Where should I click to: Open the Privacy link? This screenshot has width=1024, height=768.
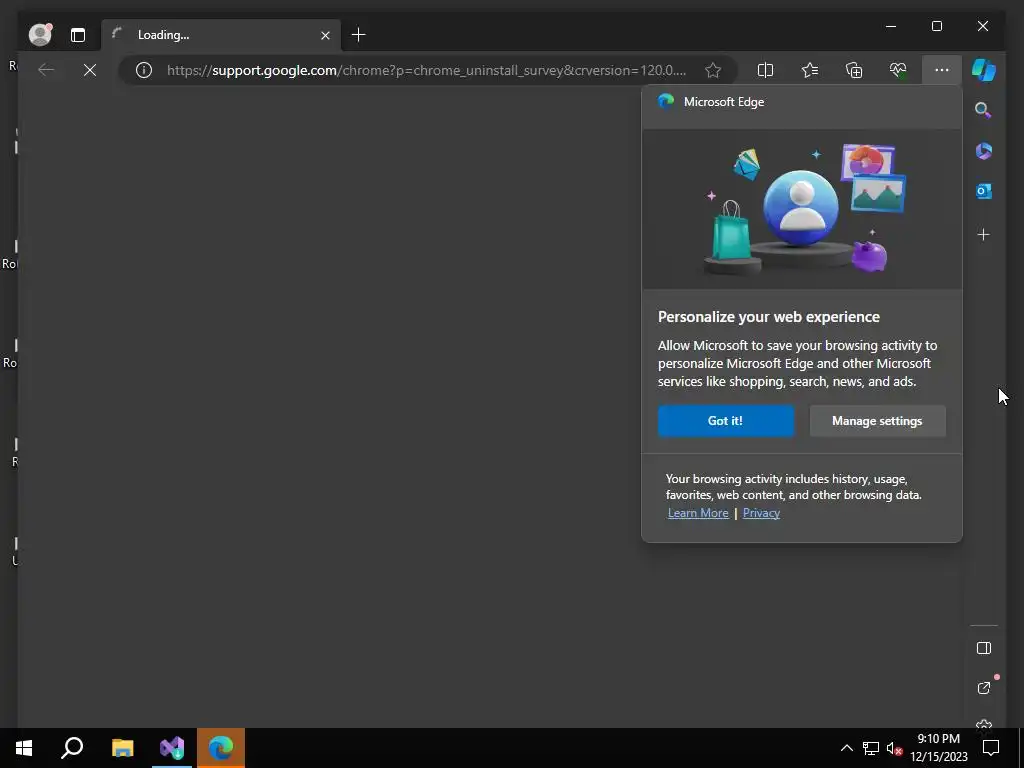pyautogui.click(x=761, y=513)
